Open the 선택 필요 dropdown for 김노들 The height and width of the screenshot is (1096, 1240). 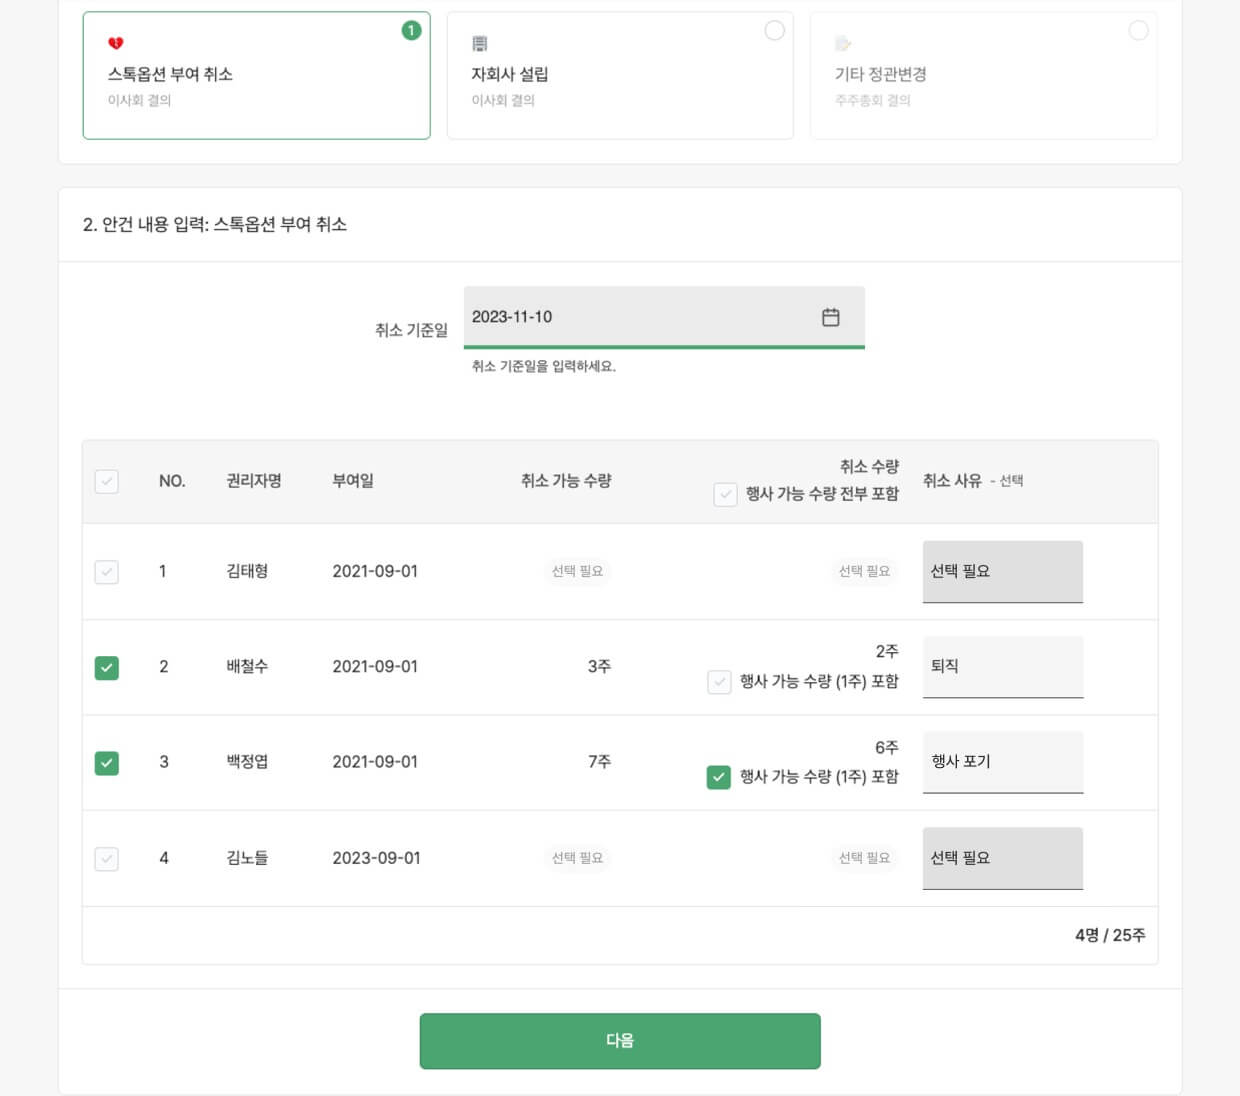(x=1002, y=857)
